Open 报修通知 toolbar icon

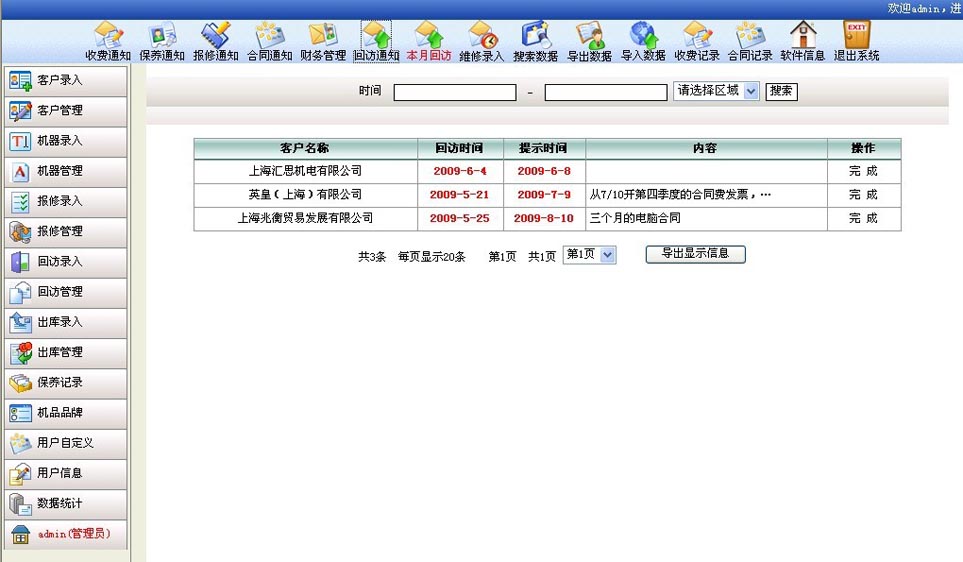coord(216,41)
